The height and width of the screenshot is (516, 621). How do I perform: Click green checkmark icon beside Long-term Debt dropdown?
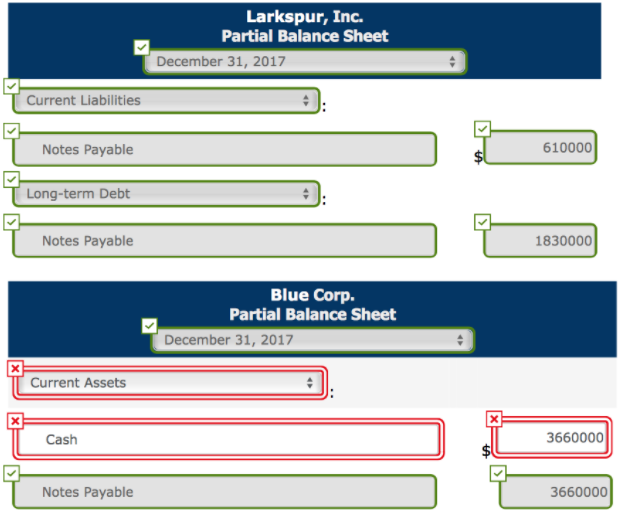[x=11, y=179]
